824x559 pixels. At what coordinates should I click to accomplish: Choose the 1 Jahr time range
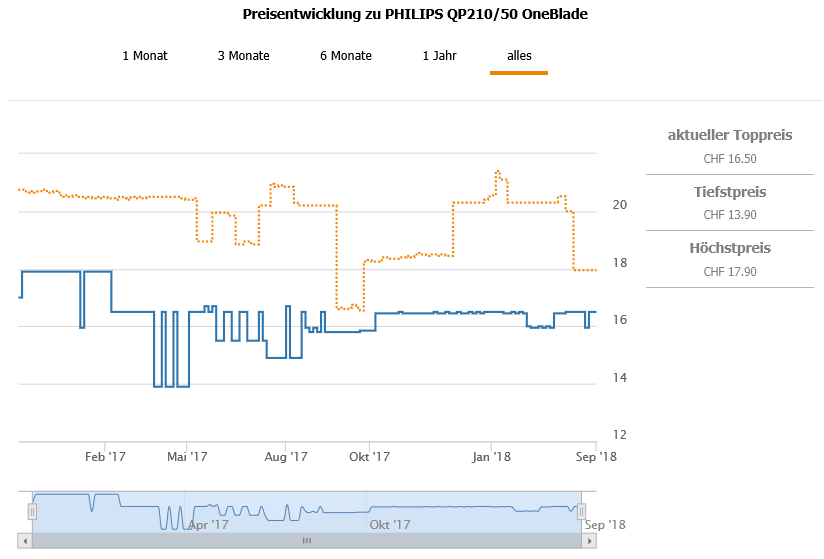(440, 56)
